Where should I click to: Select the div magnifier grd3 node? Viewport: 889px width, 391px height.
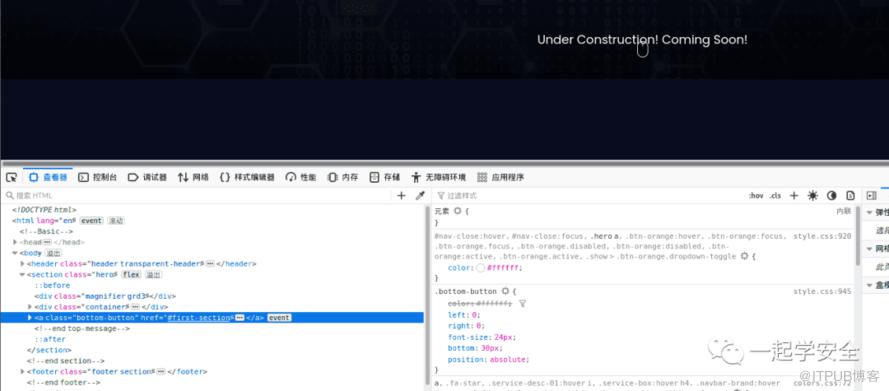tap(105, 296)
